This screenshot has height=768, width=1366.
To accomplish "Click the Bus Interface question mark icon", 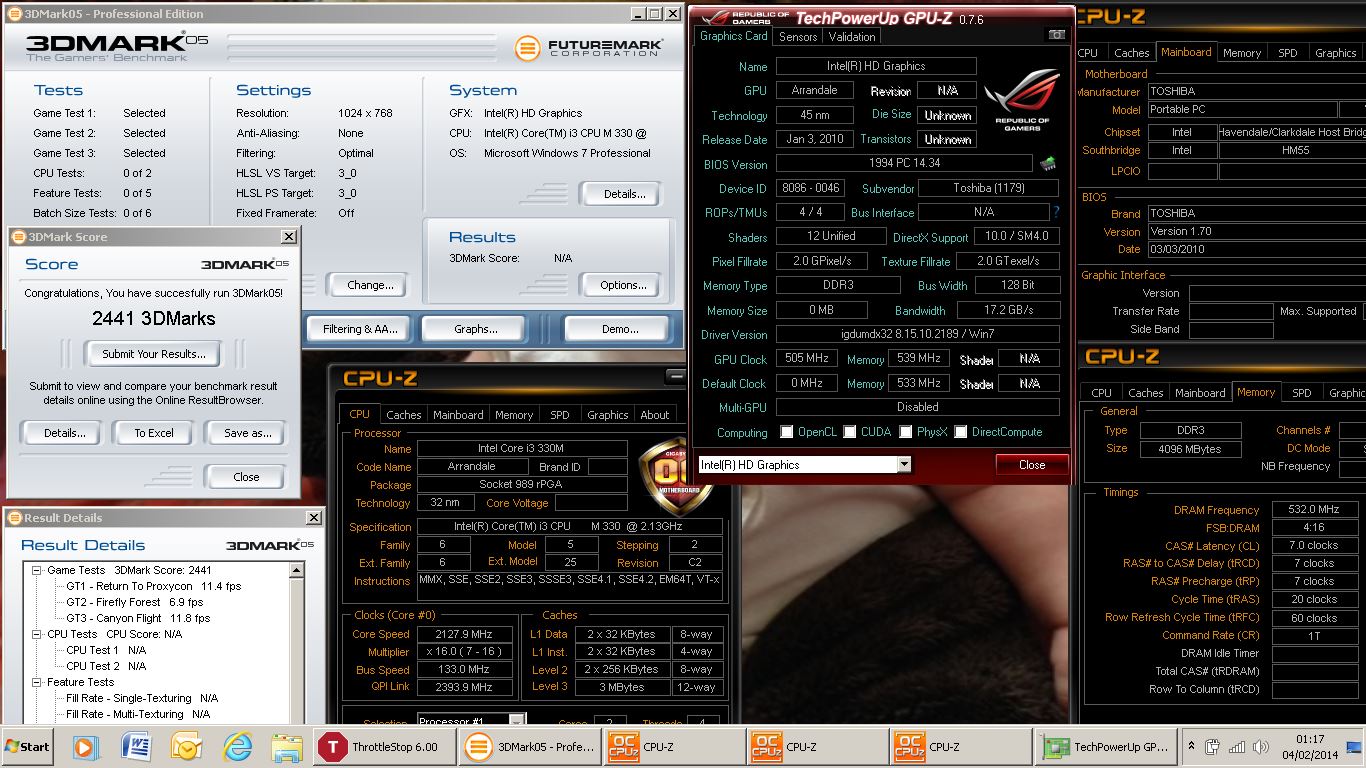I will click(1056, 212).
